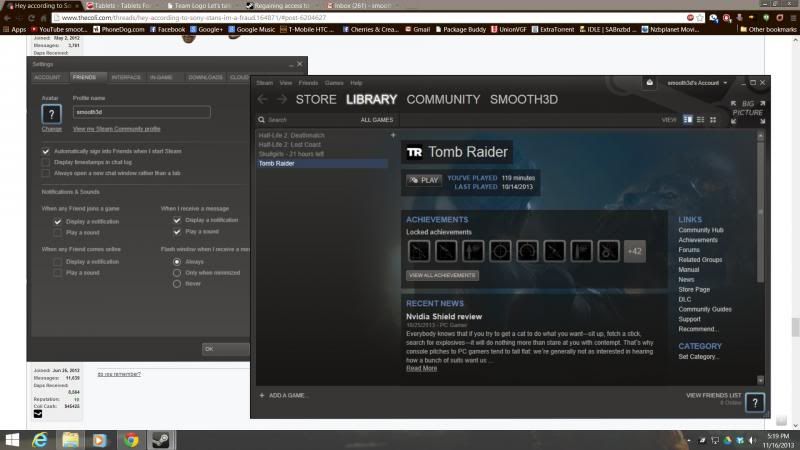Switch library to detail view icon

[x=688, y=119]
